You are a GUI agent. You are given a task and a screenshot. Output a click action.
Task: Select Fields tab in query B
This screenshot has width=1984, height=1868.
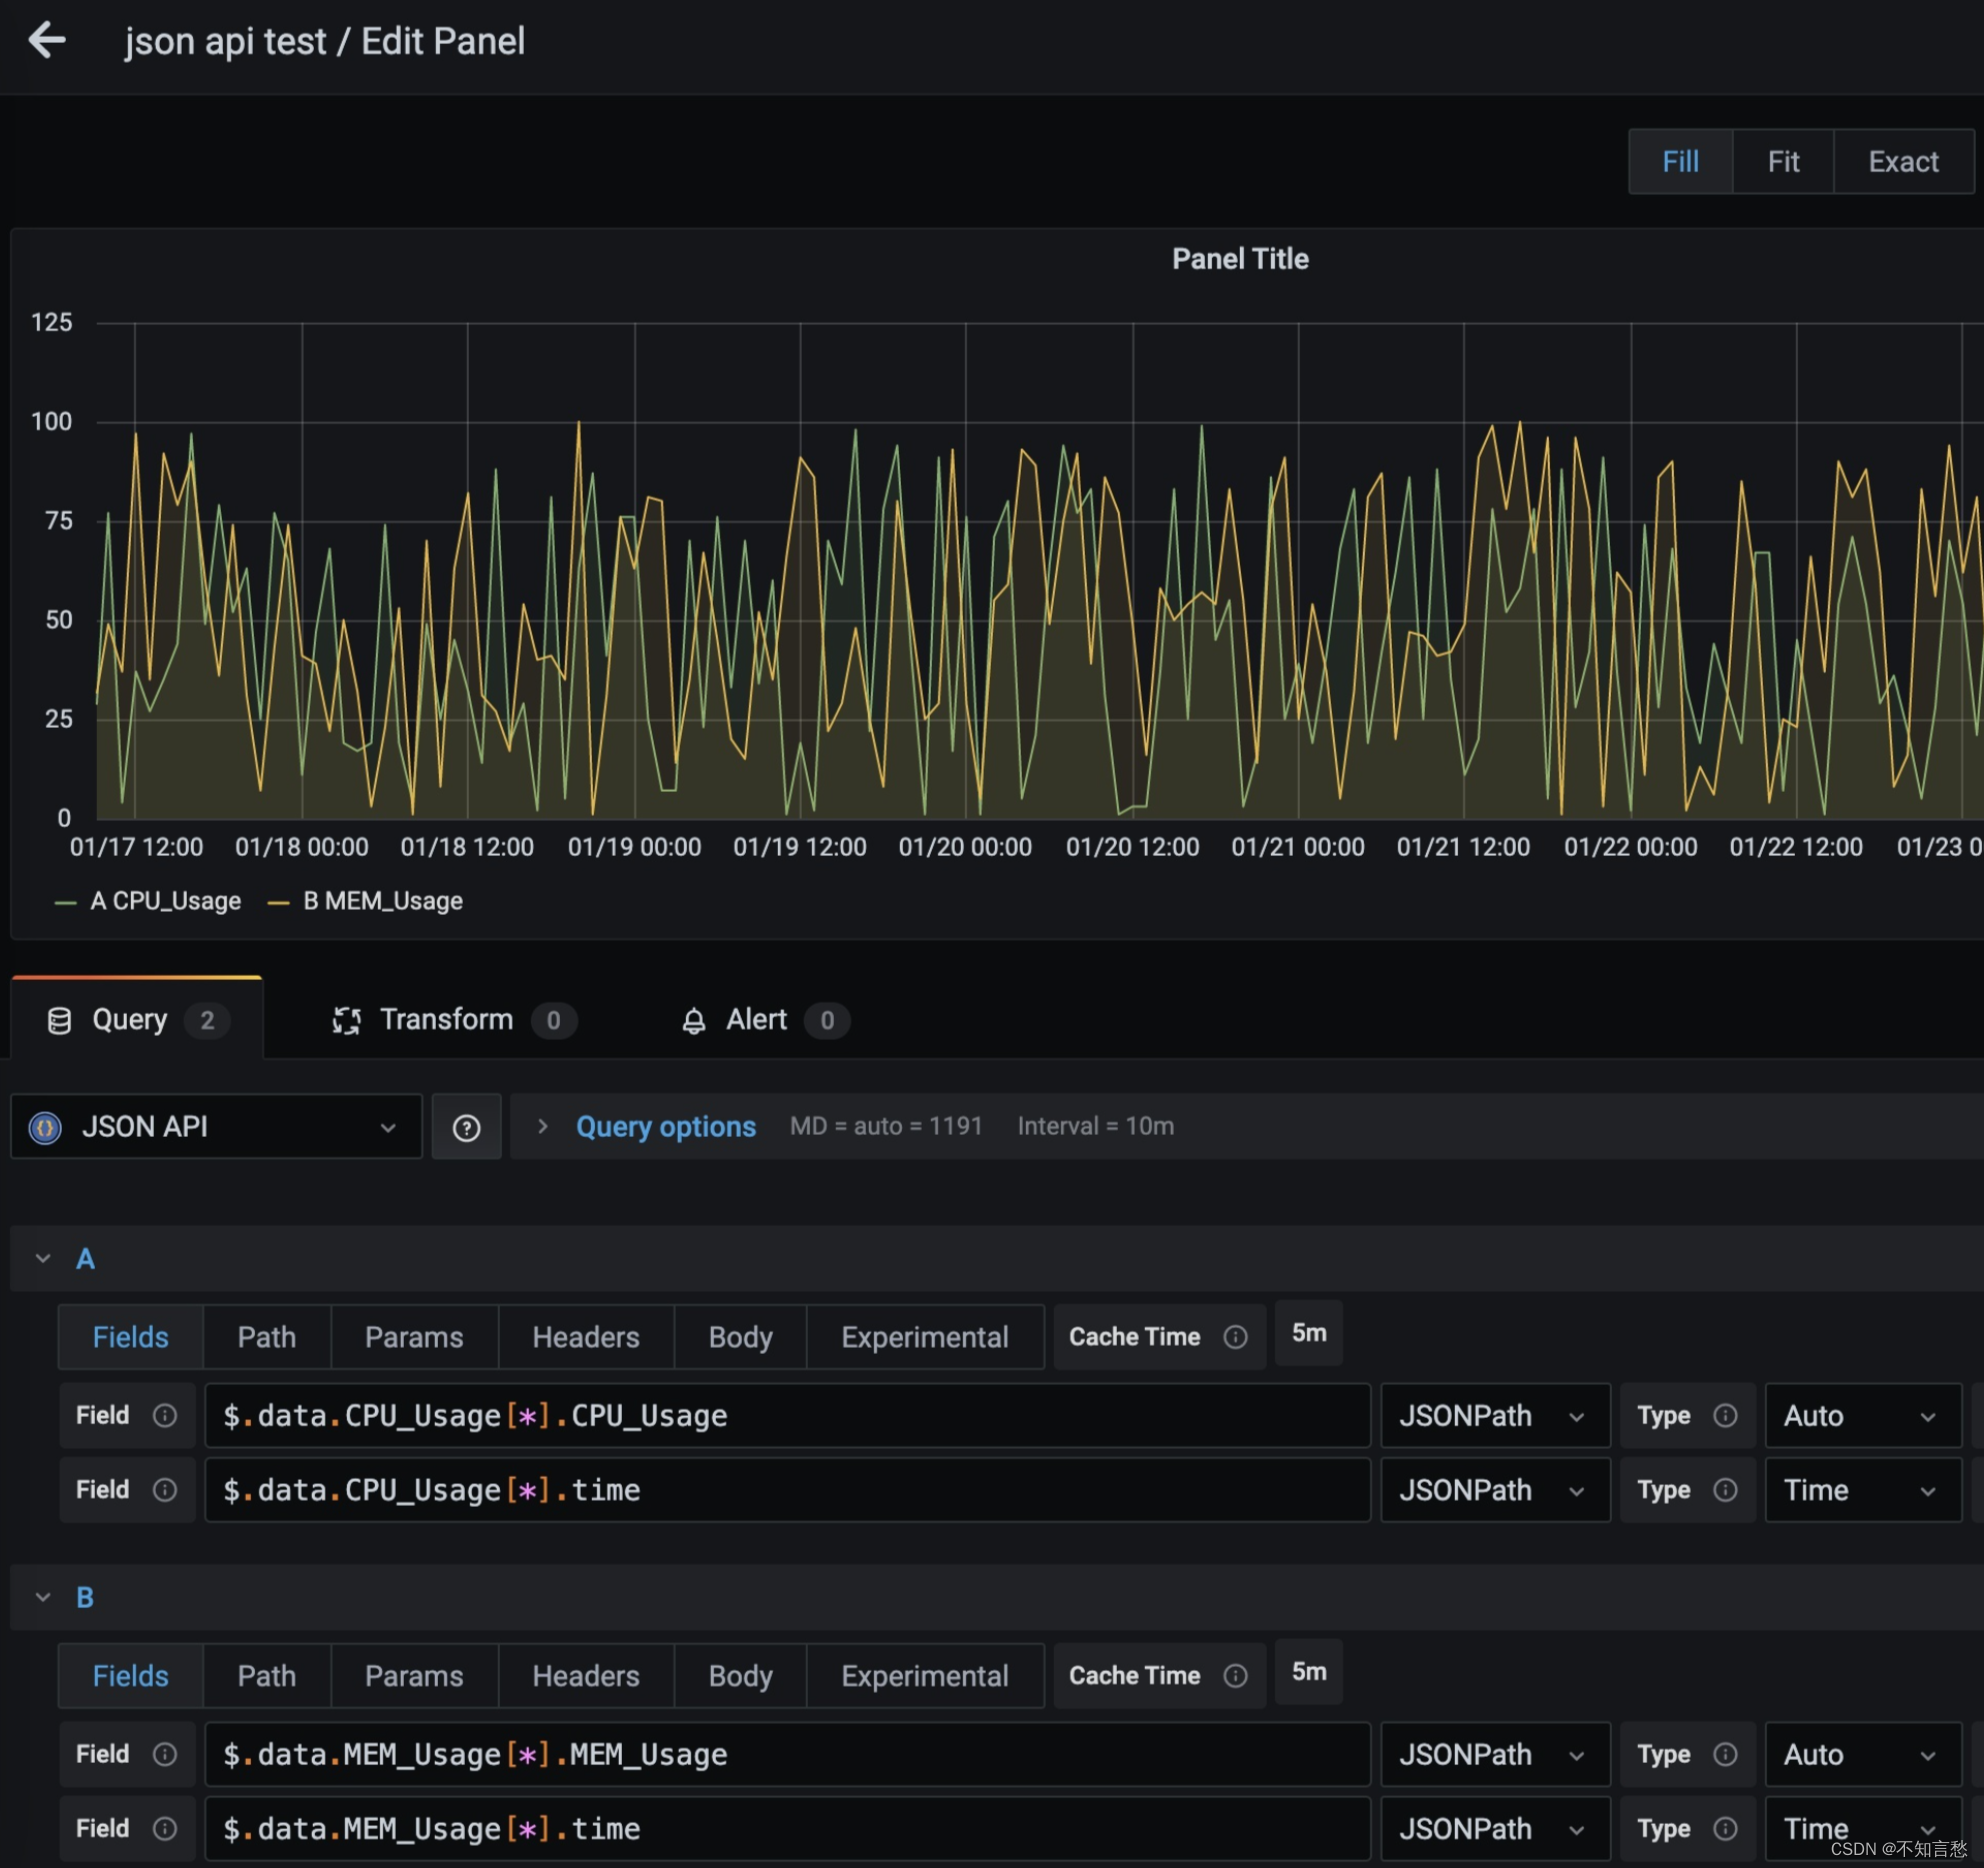[x=131, y=1676]
